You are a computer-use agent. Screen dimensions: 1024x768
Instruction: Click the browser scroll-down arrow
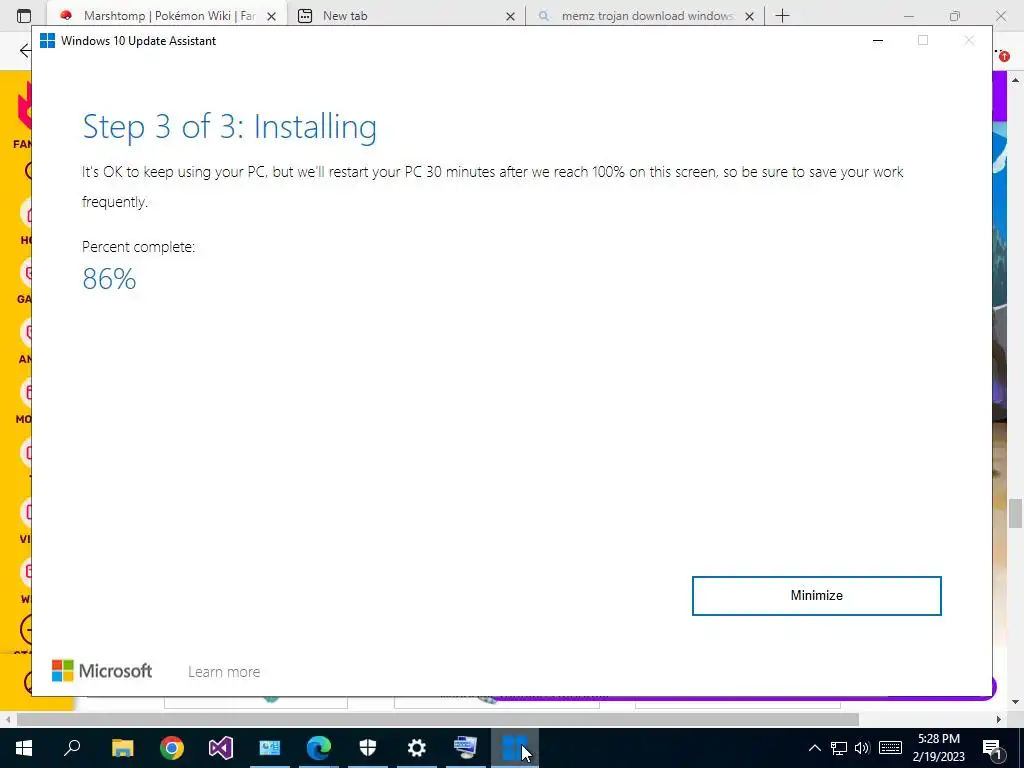click(x=1015, y=702)
